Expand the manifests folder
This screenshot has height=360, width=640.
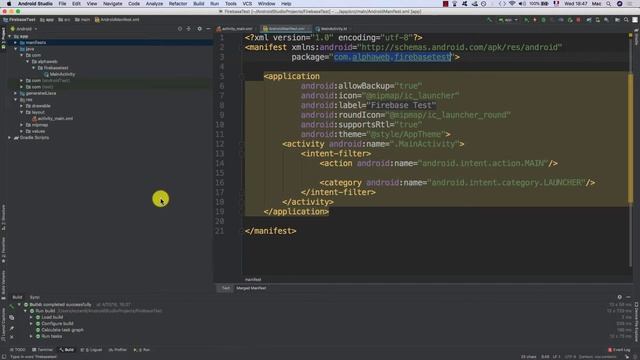[16, 42]
